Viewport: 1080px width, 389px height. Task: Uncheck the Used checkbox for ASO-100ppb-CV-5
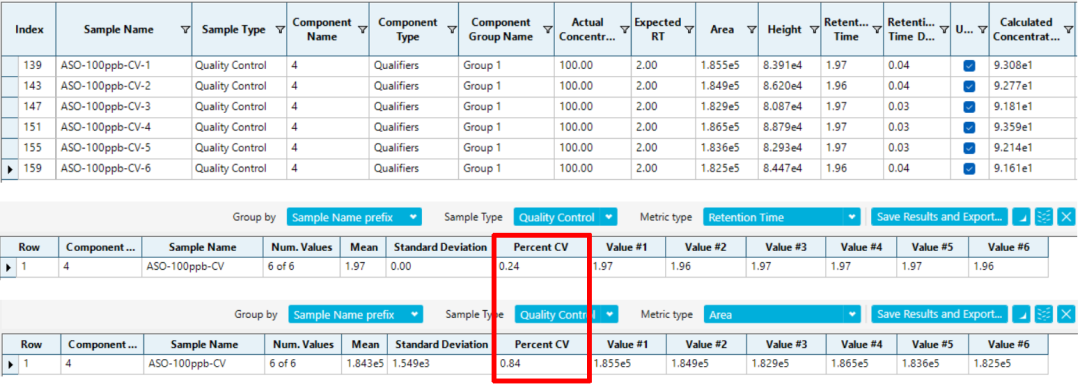(x=969, y=148)
